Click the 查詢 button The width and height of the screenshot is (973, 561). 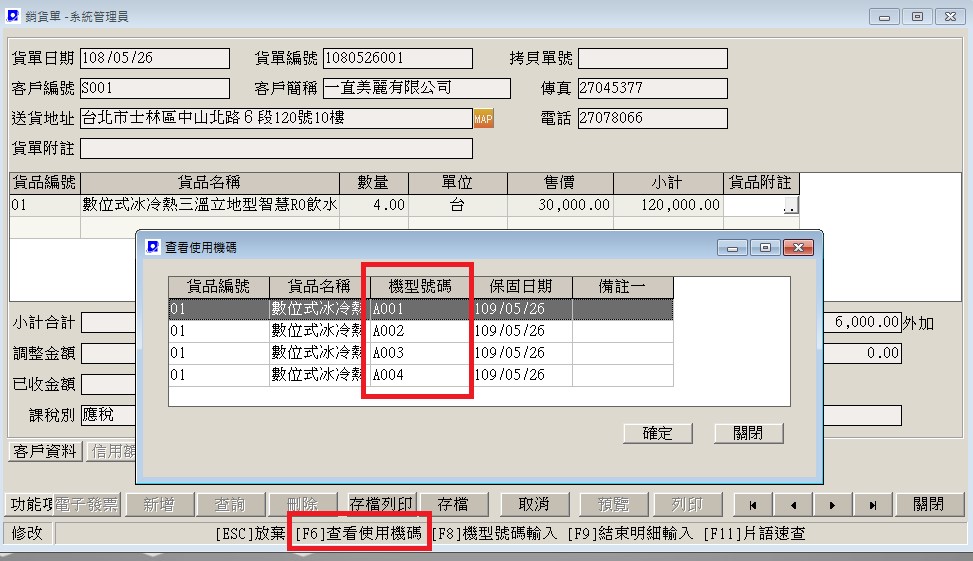point(231,505)
